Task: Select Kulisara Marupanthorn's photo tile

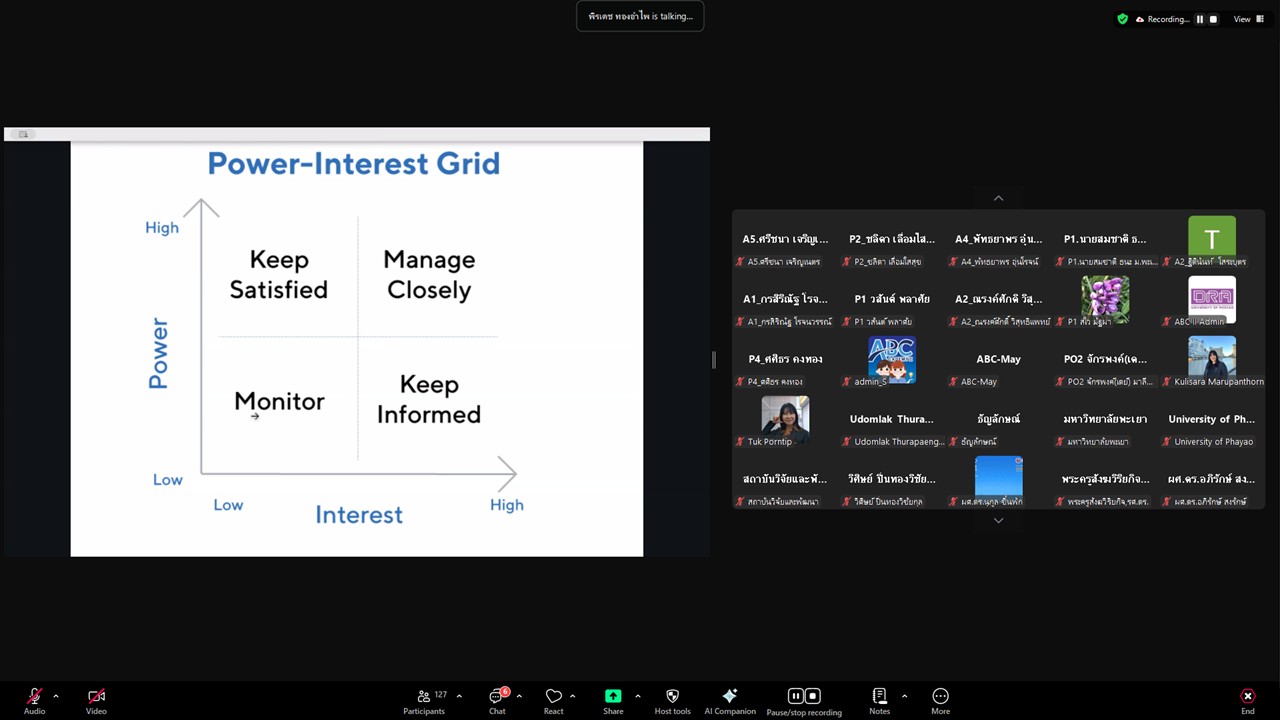Action: pos(1212,359)
